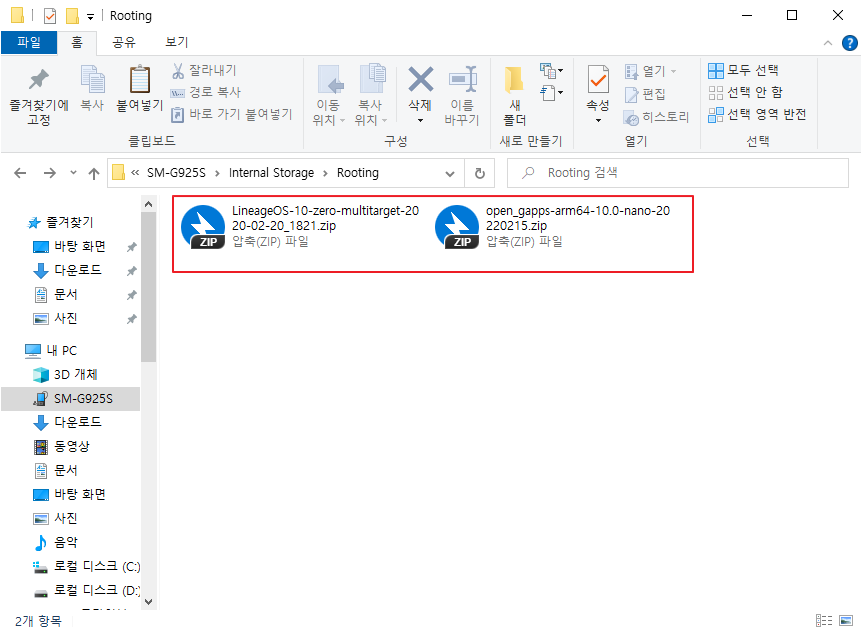Viewport: 862px width, 634px height.
Task: Click the Delete X icon
Action: coord(421,79)
